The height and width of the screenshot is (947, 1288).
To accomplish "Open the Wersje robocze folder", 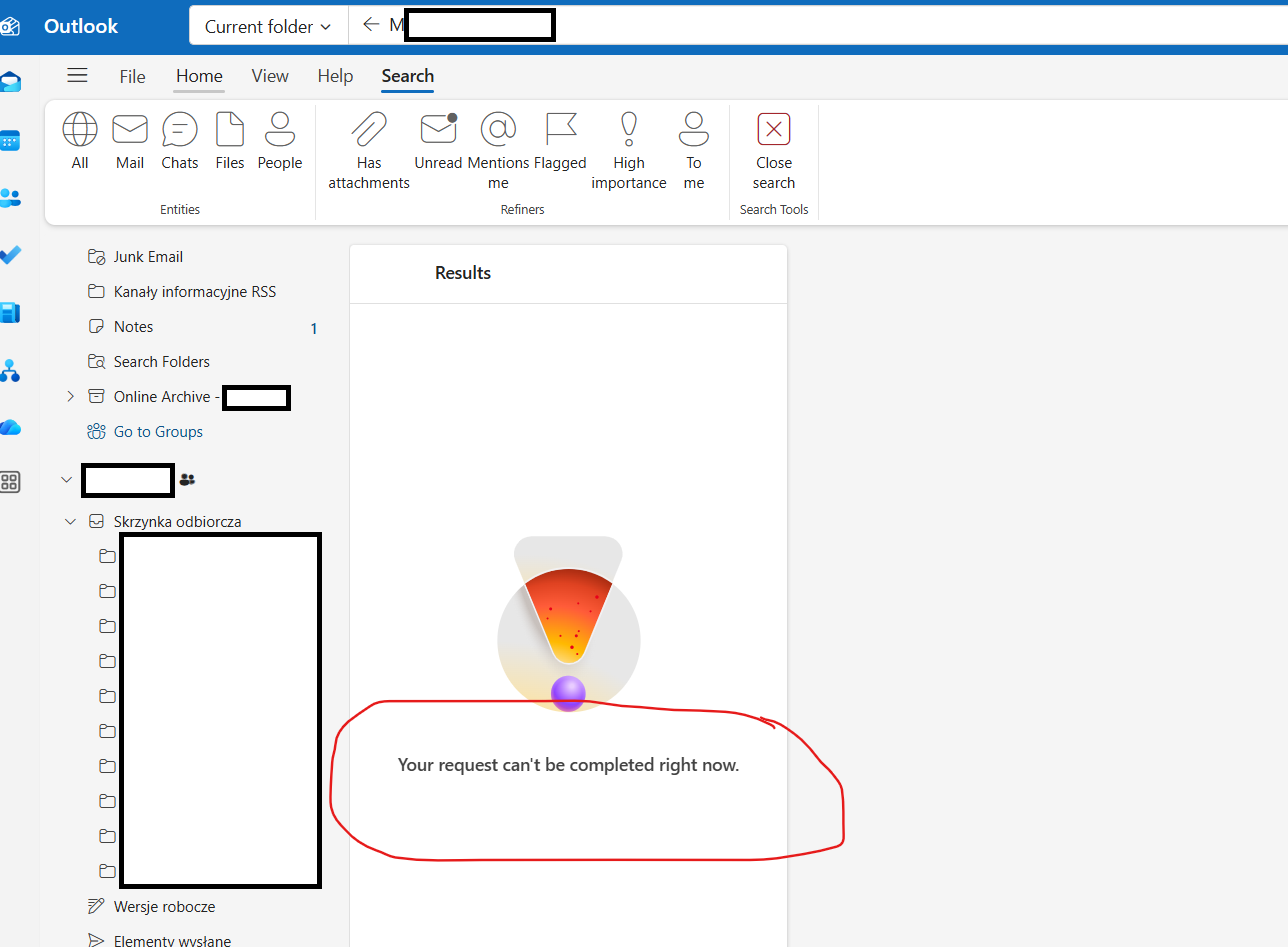I will [164, 907].
